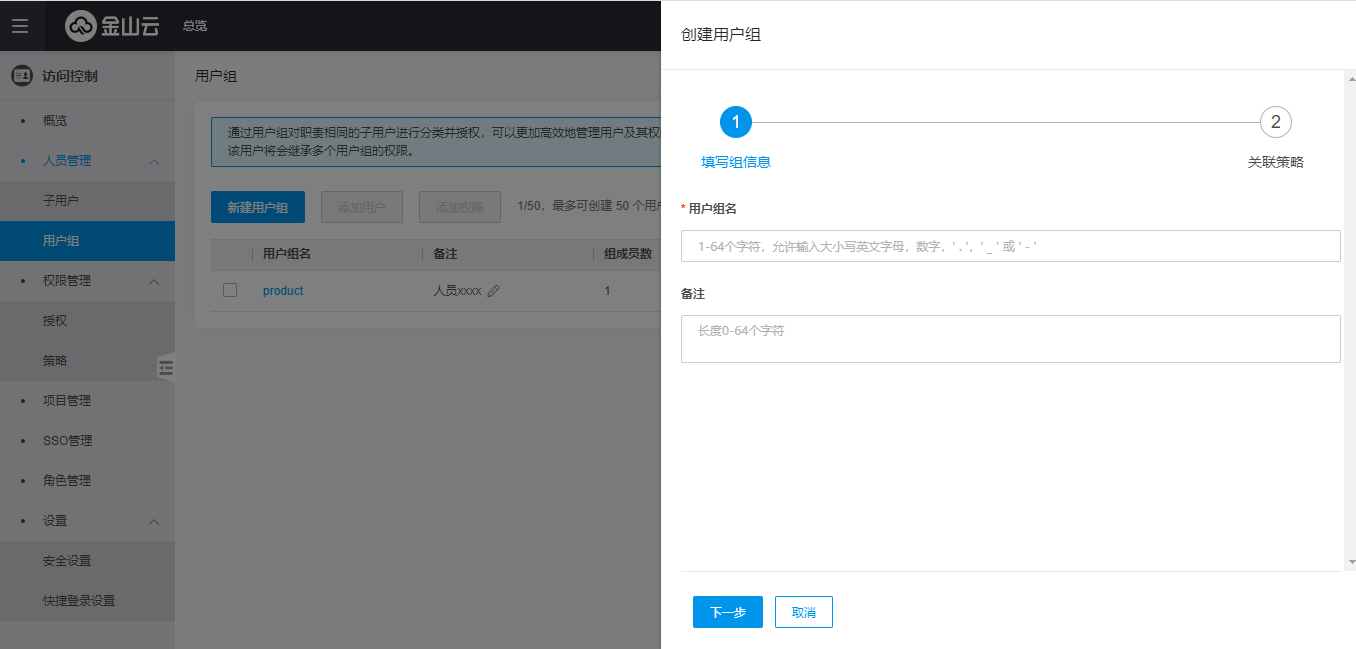The height and width of the screenshot is (649, 1356).
Task: Click the drawer scrollbar up arrow
Action: pyautogui.click(x=1350, y=77)
